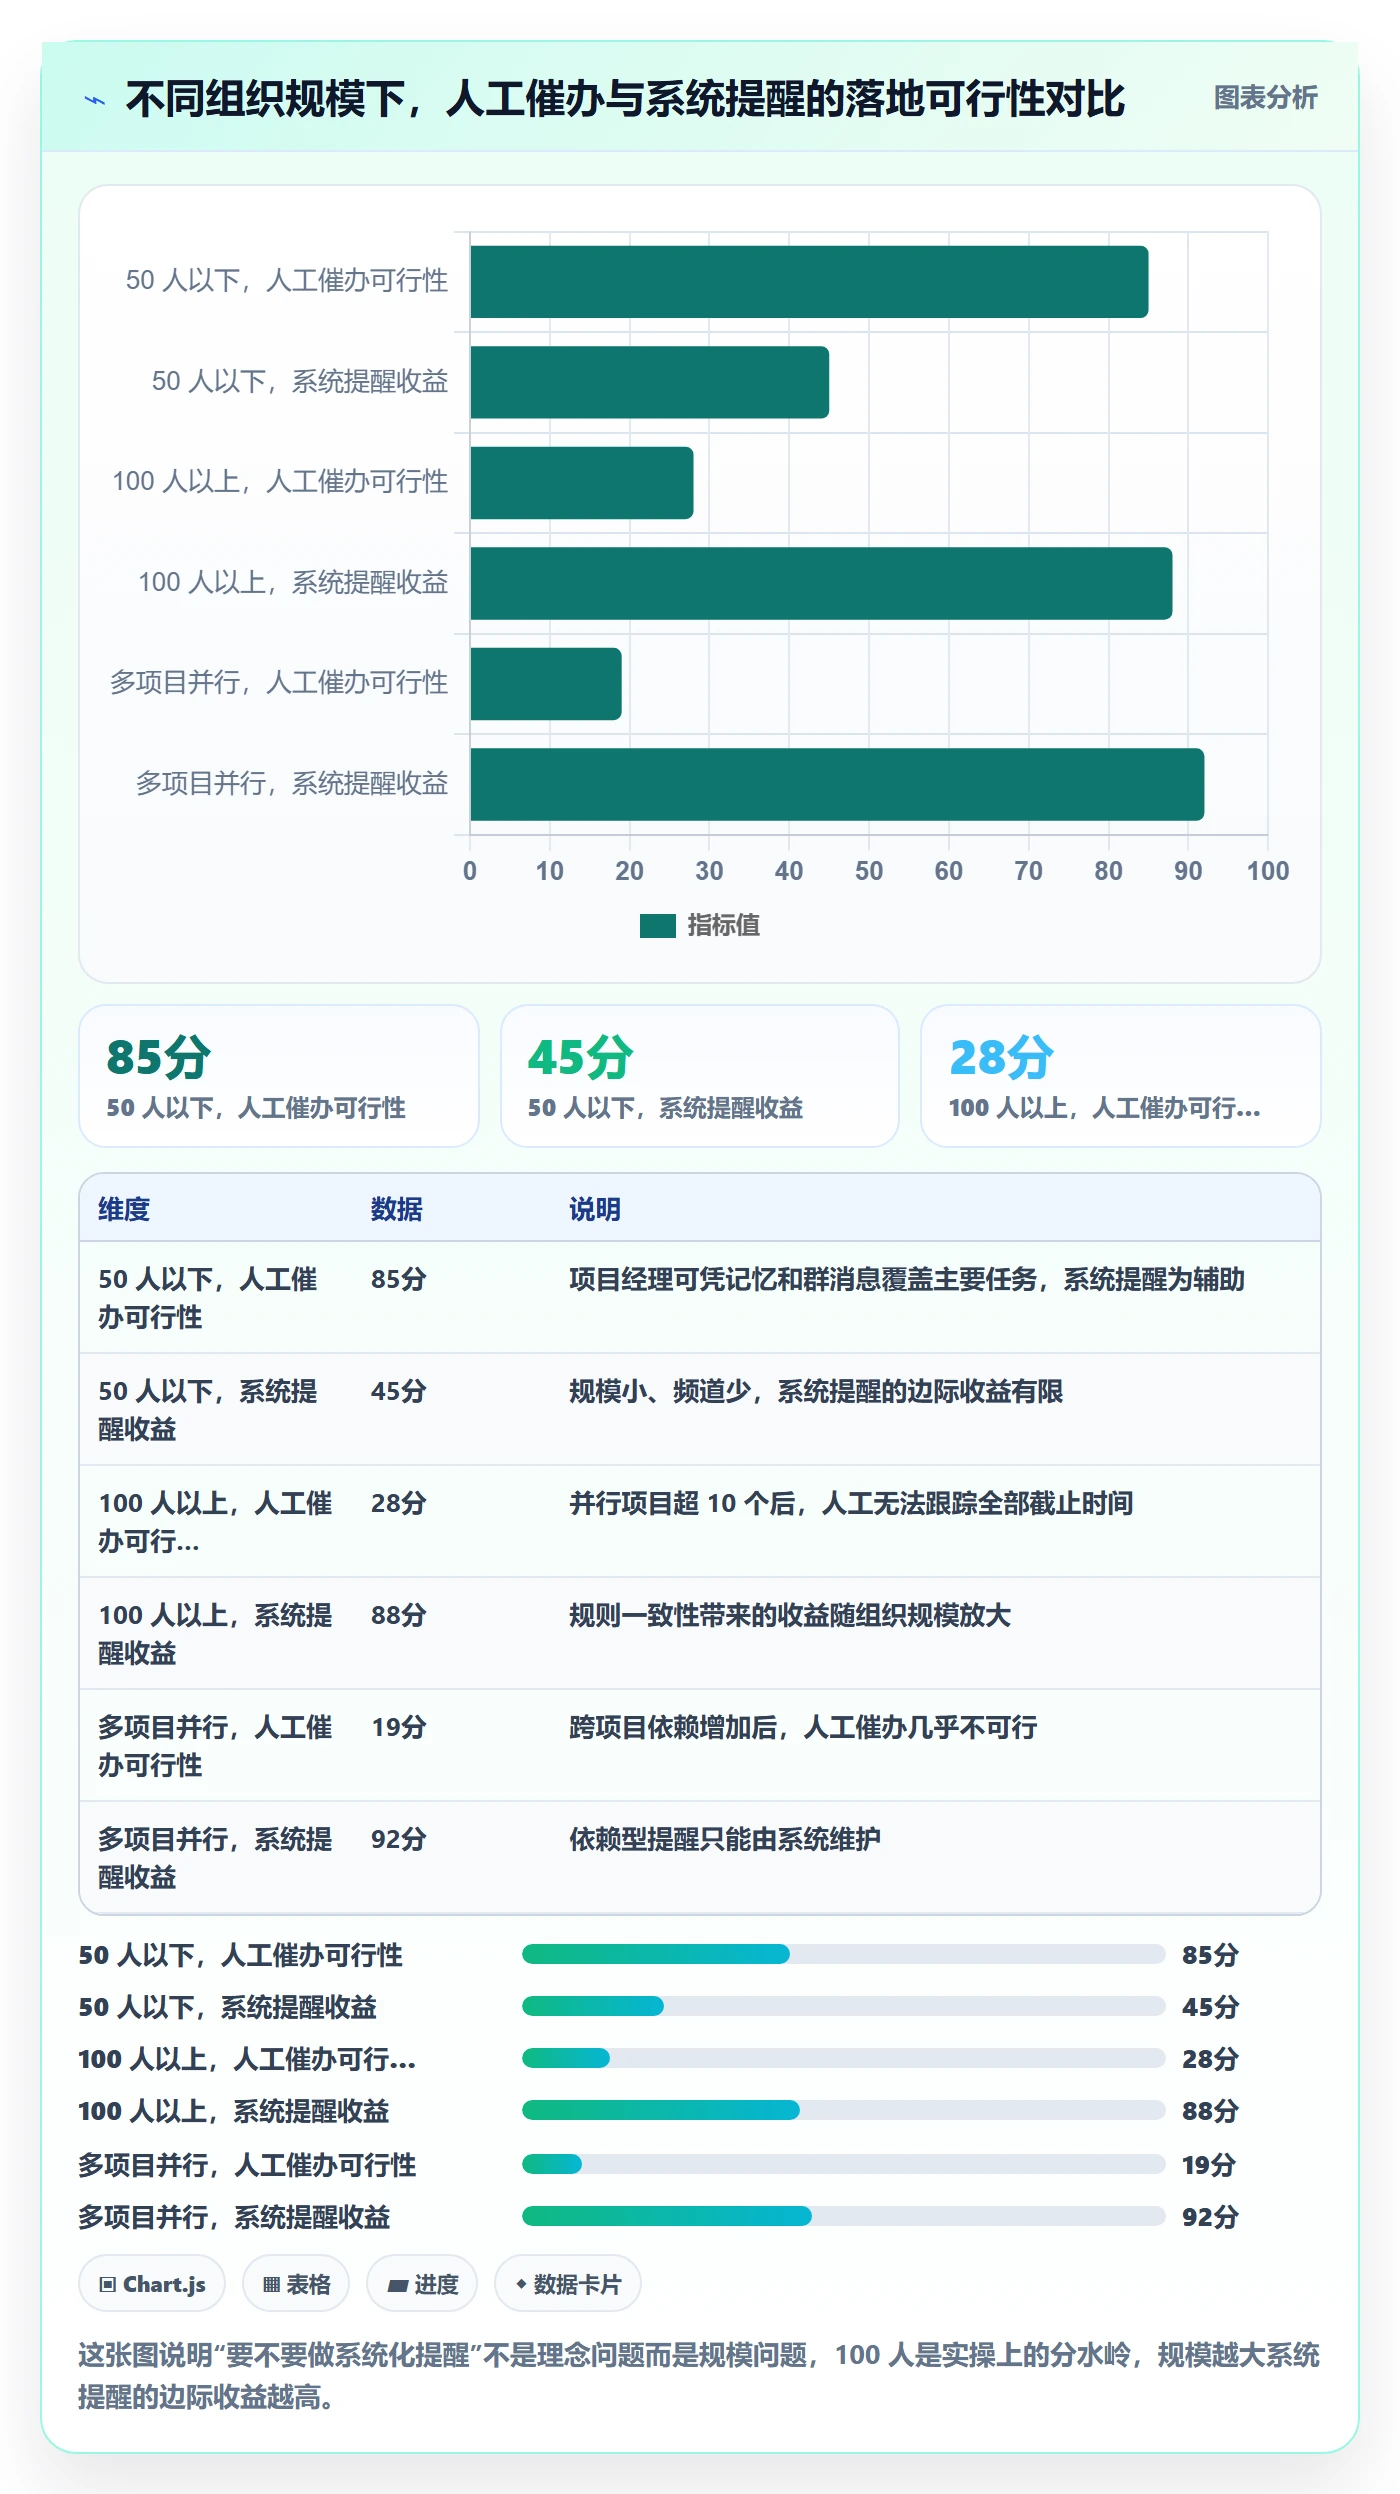Click the 50 人以下 系统提醒收益 chart bar
The width and height of the screenshot is (1400, 2494).
(649, 382)
